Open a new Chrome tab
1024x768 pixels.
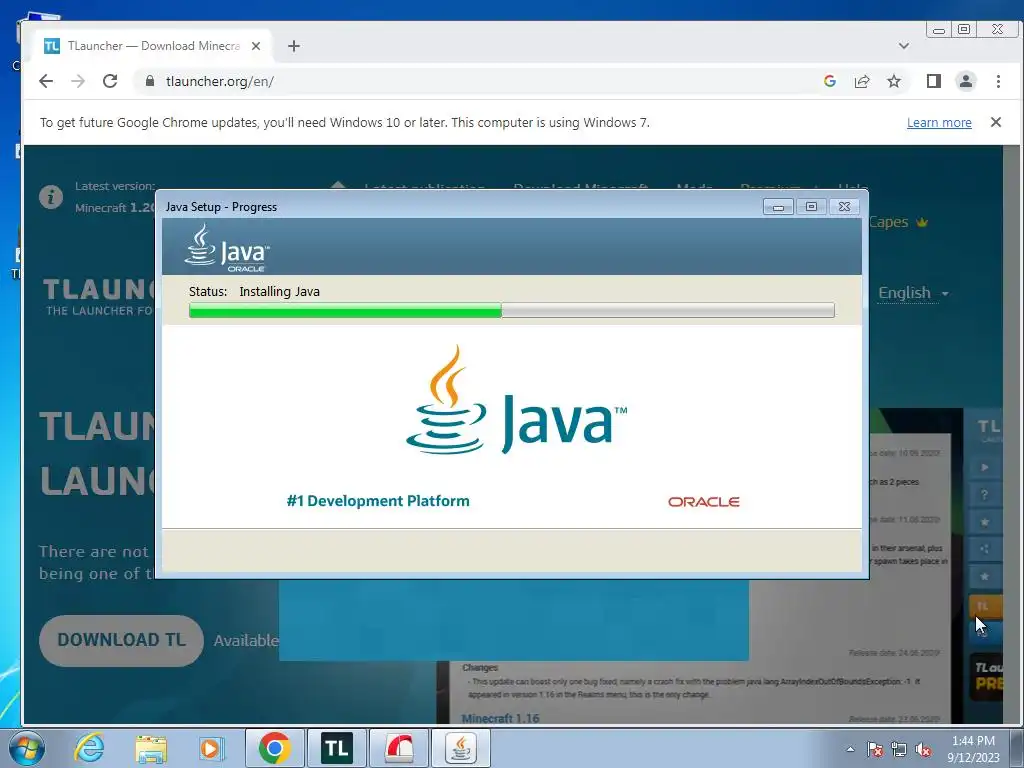(x=294, y=46)
